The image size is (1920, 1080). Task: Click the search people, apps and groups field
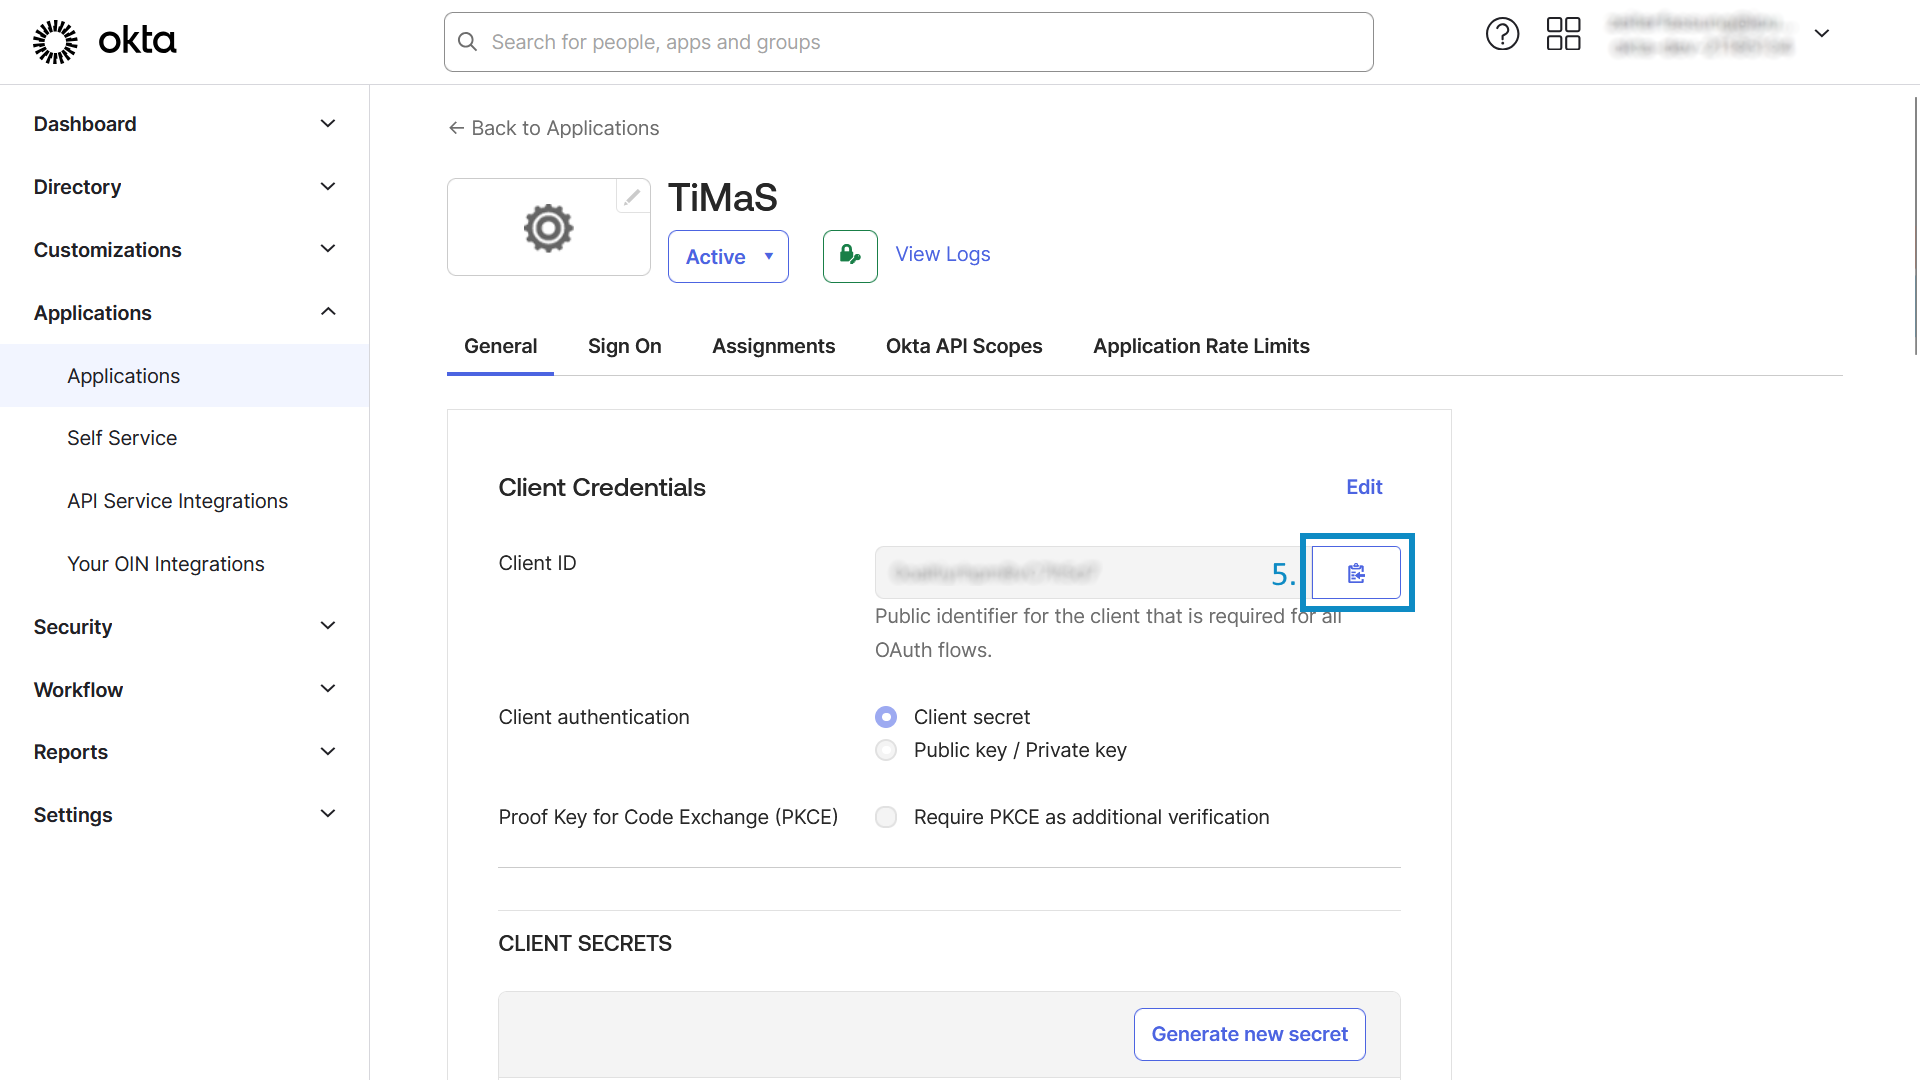pos(908,42)
